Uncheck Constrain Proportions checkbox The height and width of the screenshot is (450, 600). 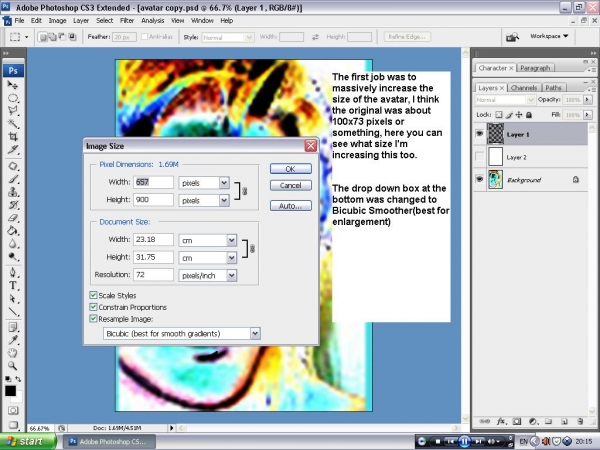93,307
